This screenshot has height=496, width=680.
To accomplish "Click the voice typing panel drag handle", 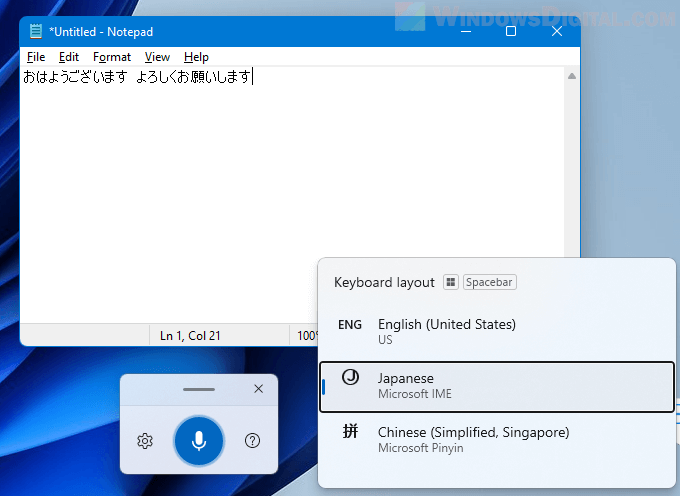I will click(x=199, y=388).
